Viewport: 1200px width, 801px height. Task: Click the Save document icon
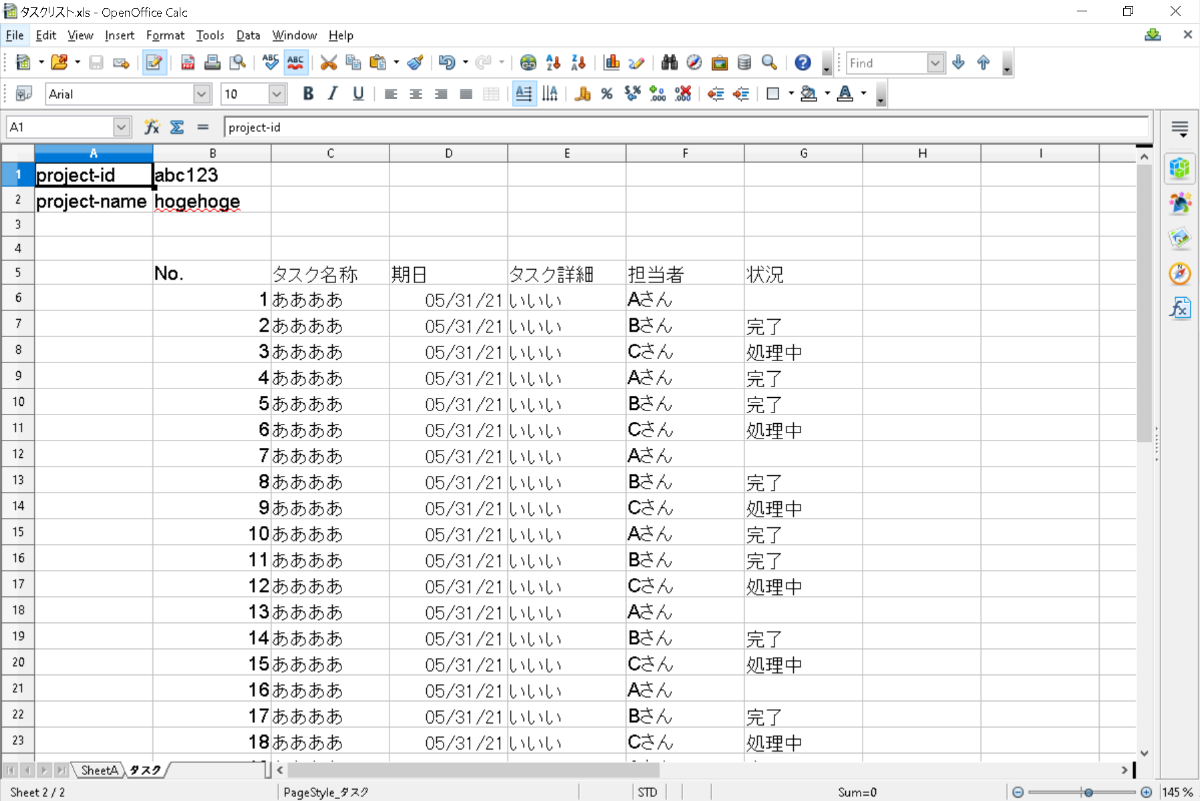(x=96, y=62)
